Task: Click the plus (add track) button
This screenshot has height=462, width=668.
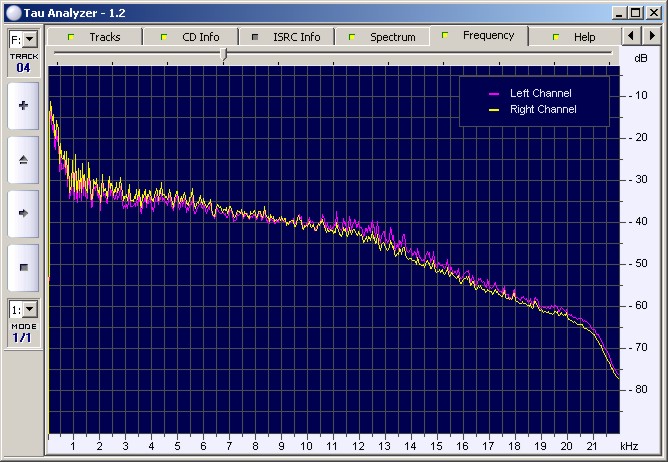Action: point(23,106)
